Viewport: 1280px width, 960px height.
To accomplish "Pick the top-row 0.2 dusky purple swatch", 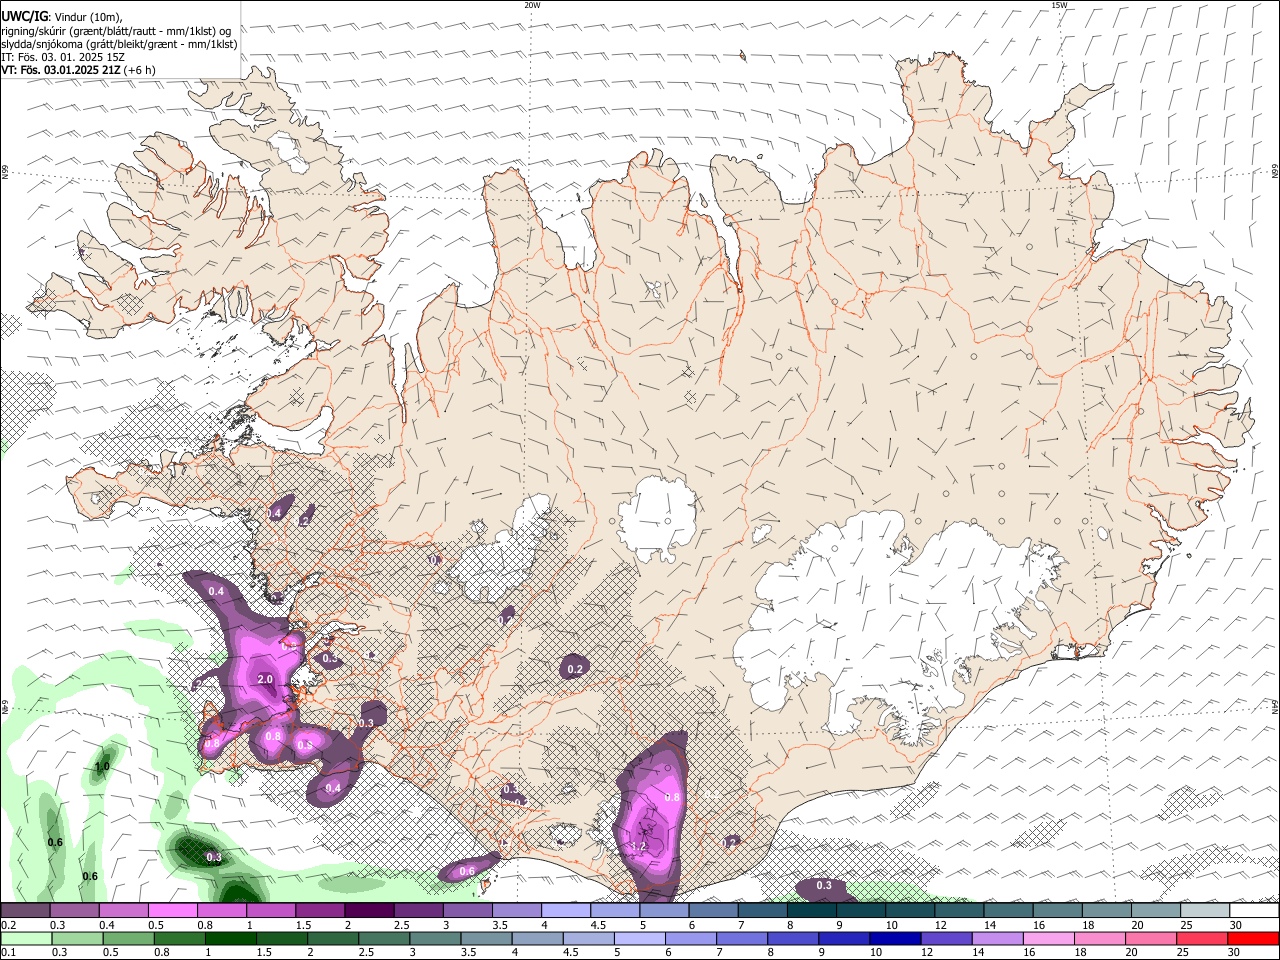I will pyautogui.click(x=25, y=910).
